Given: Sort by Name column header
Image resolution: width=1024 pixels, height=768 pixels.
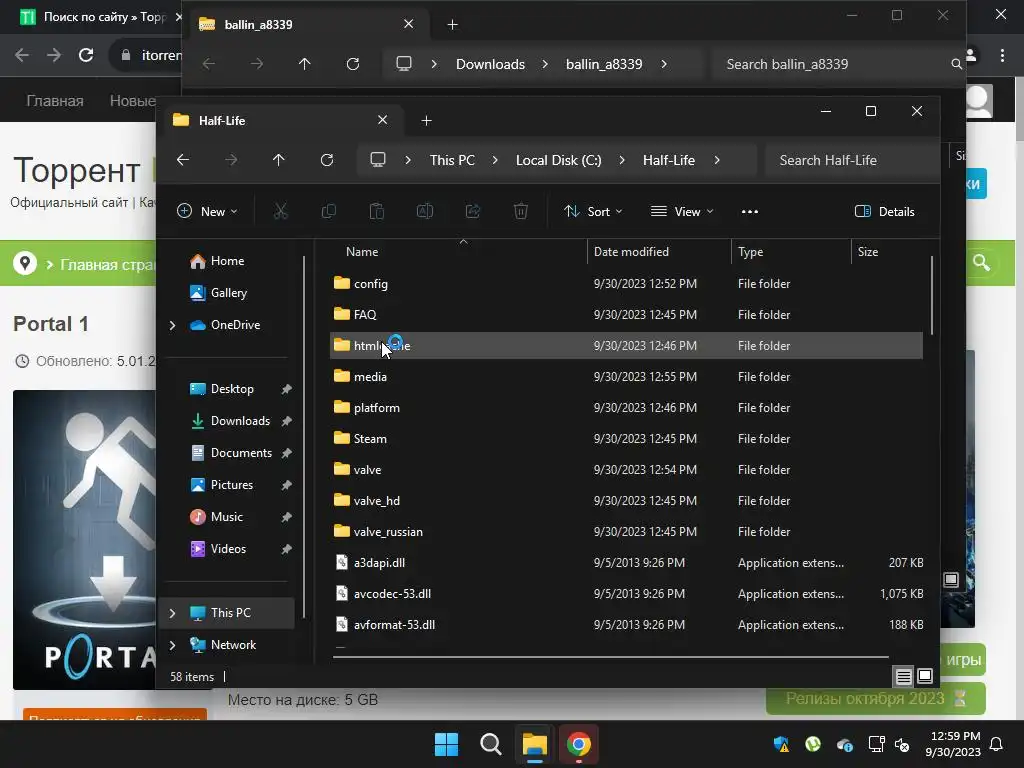Looking at the screenshot, I should click(x=457, y=252).
